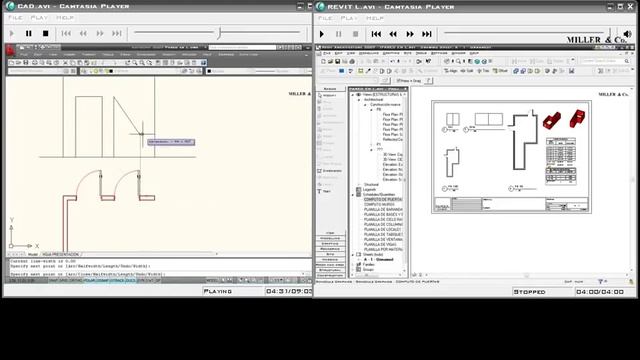Rewind the REVIT L.avi video
Viewport: 640px width, 360px height.
393,34
